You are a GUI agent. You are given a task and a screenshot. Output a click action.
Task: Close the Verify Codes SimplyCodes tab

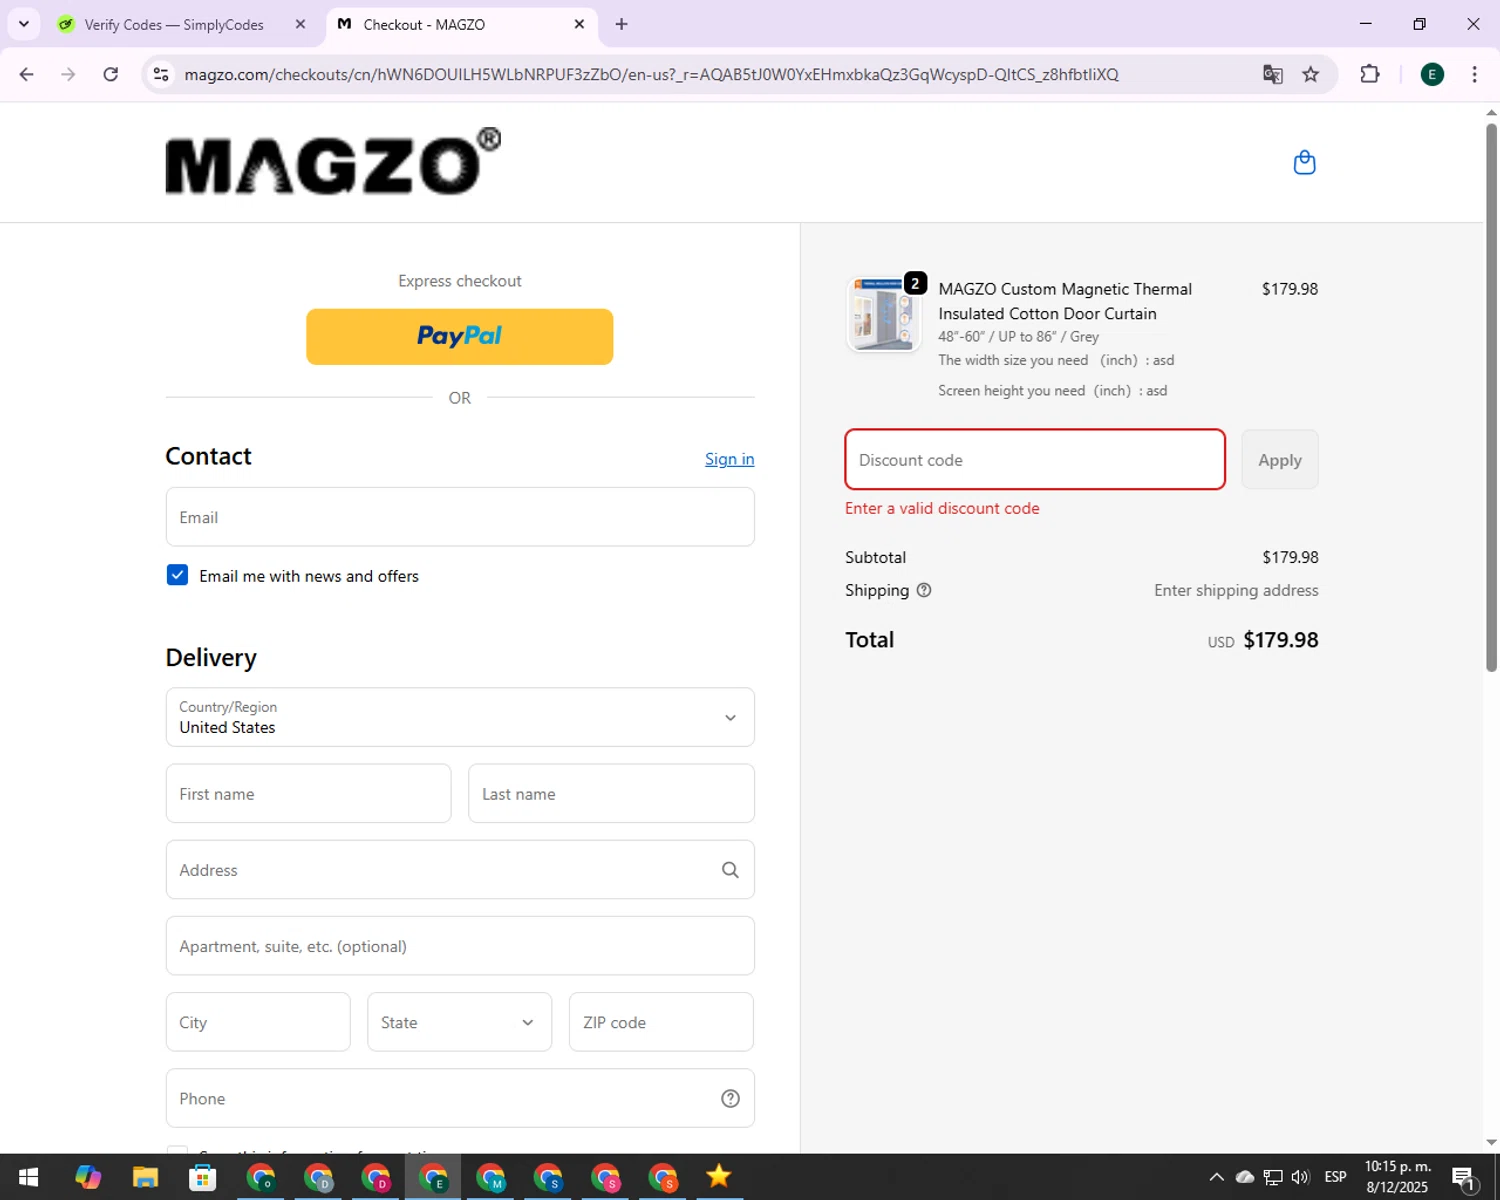[300, 24]
